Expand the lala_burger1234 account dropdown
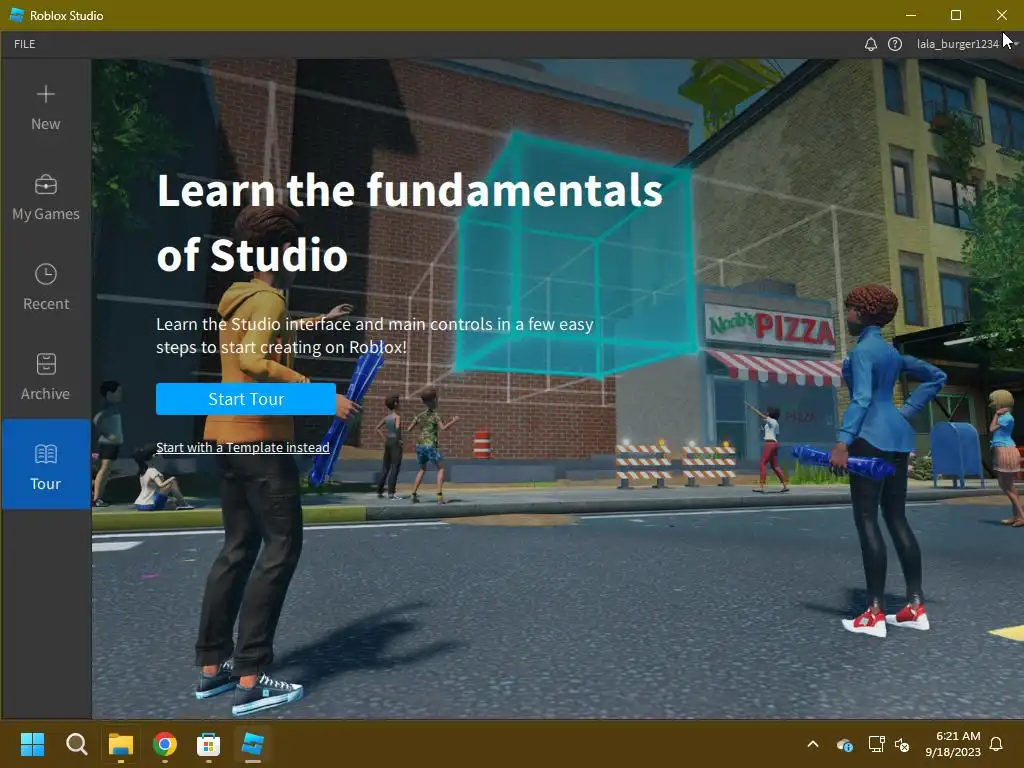 point(967,44)
